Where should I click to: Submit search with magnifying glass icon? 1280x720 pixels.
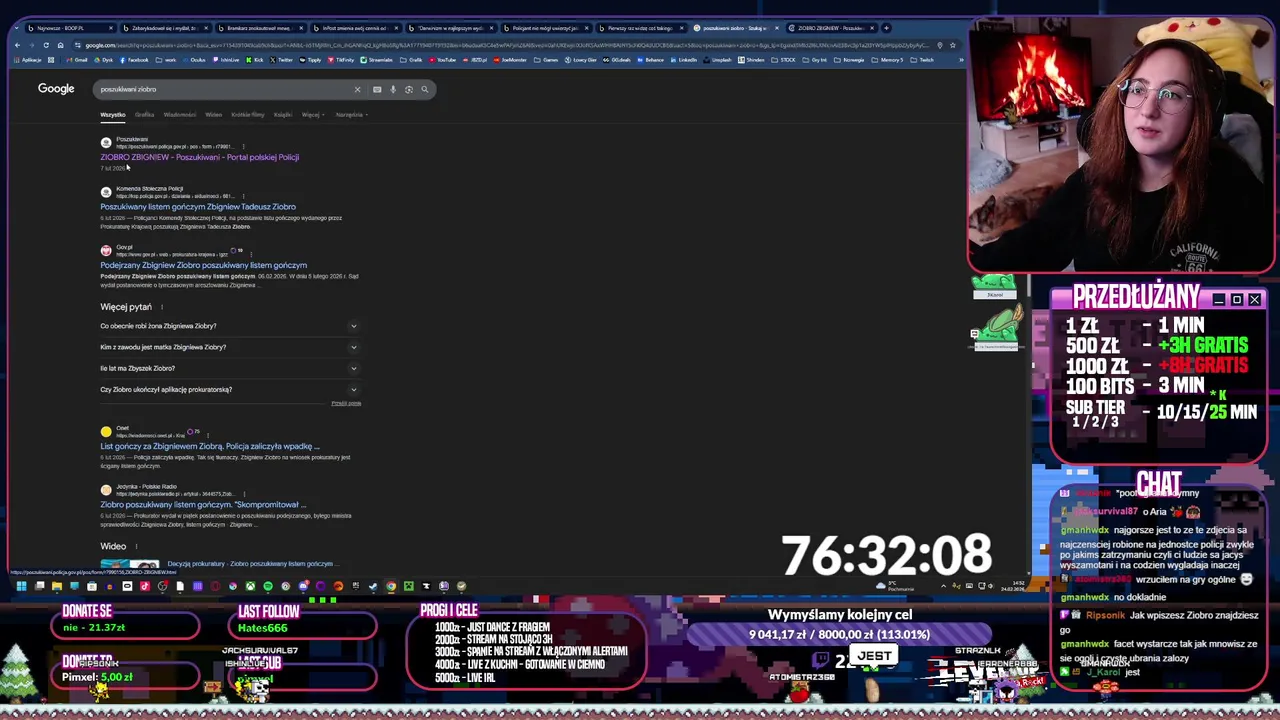tap(424, 89)
